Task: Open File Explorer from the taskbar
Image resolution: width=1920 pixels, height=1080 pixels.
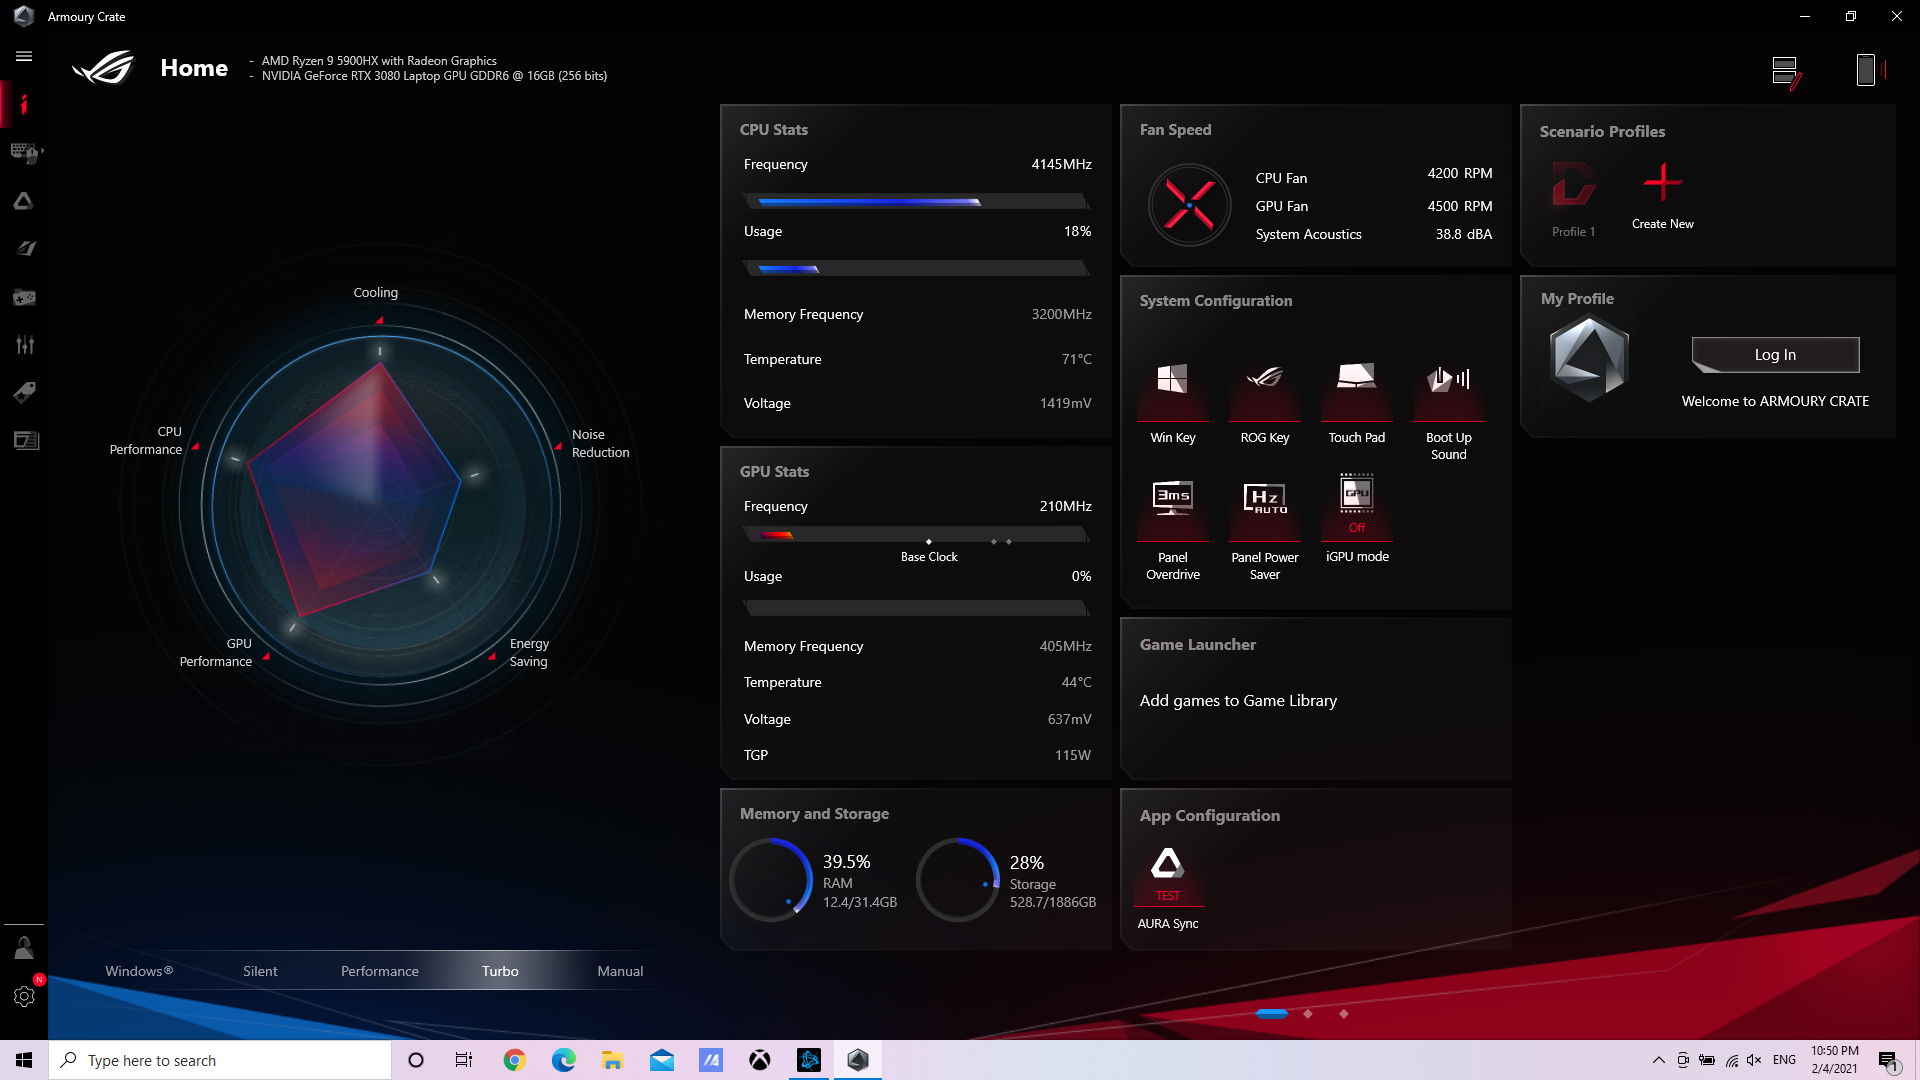Action: [612, 1060]
